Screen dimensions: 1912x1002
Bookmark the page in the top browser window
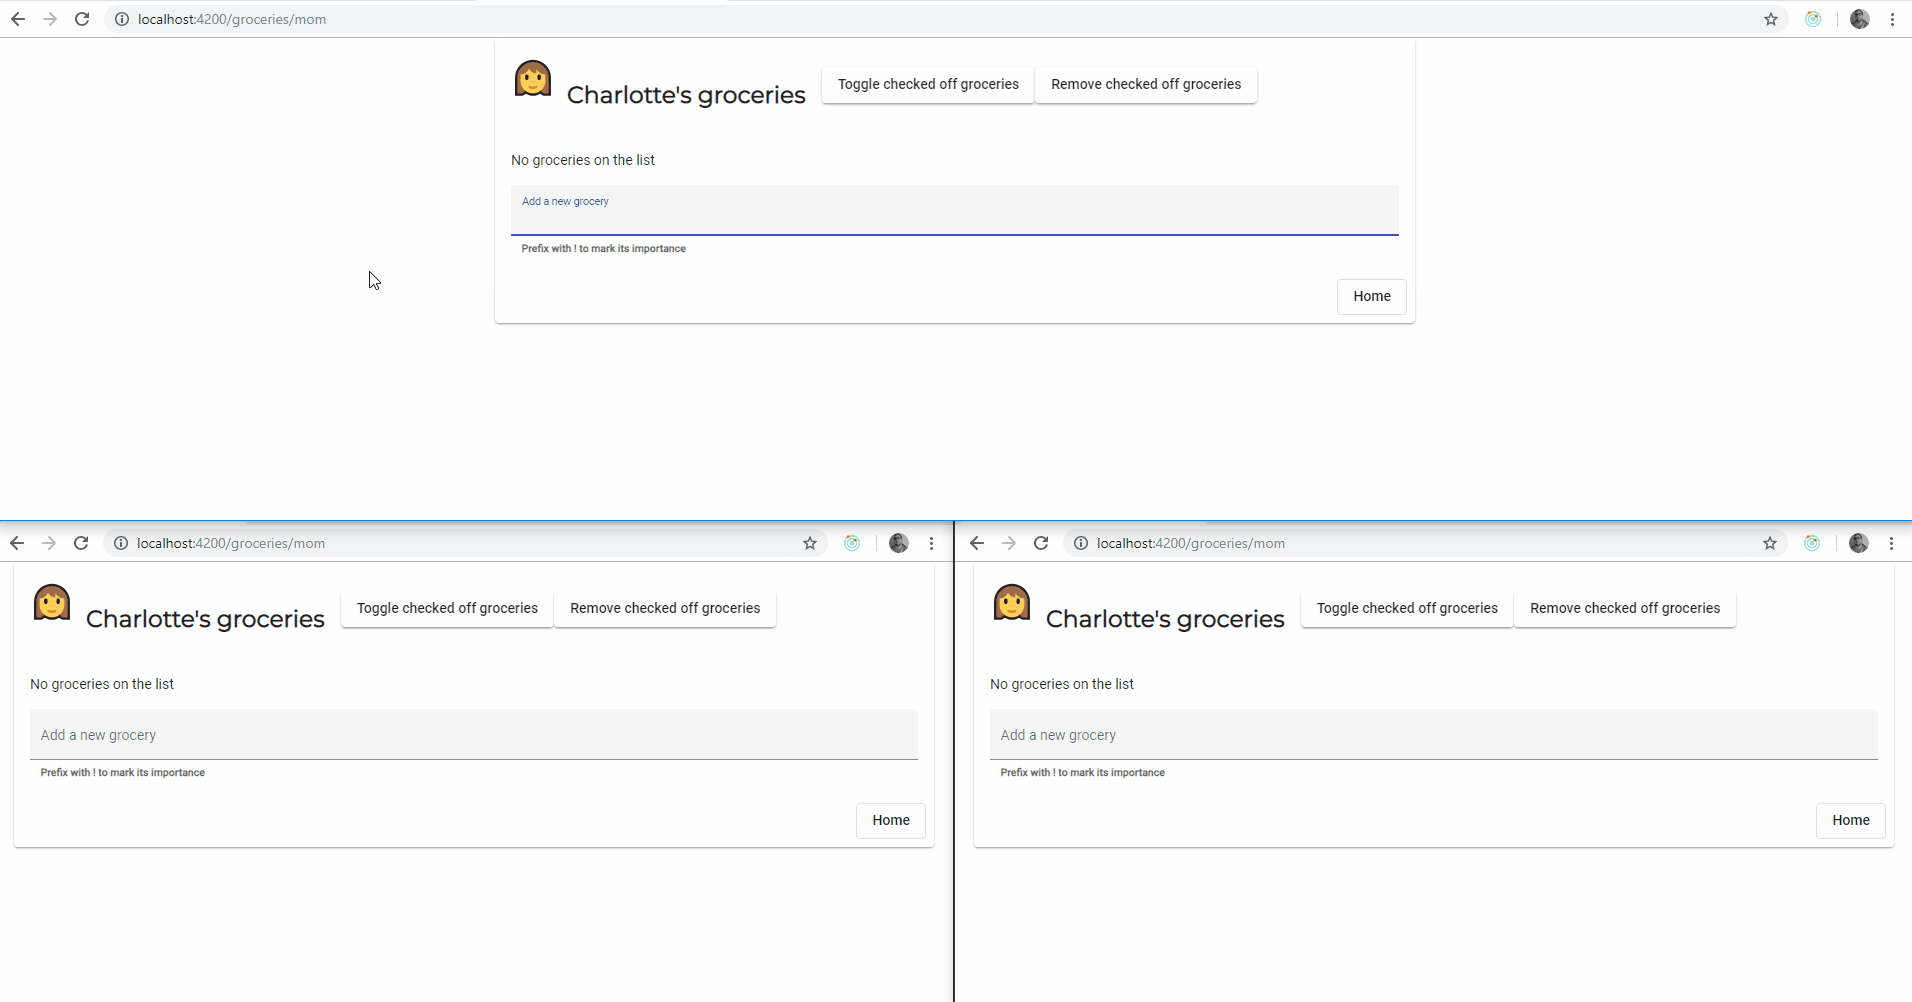(x=1771, y=19)
